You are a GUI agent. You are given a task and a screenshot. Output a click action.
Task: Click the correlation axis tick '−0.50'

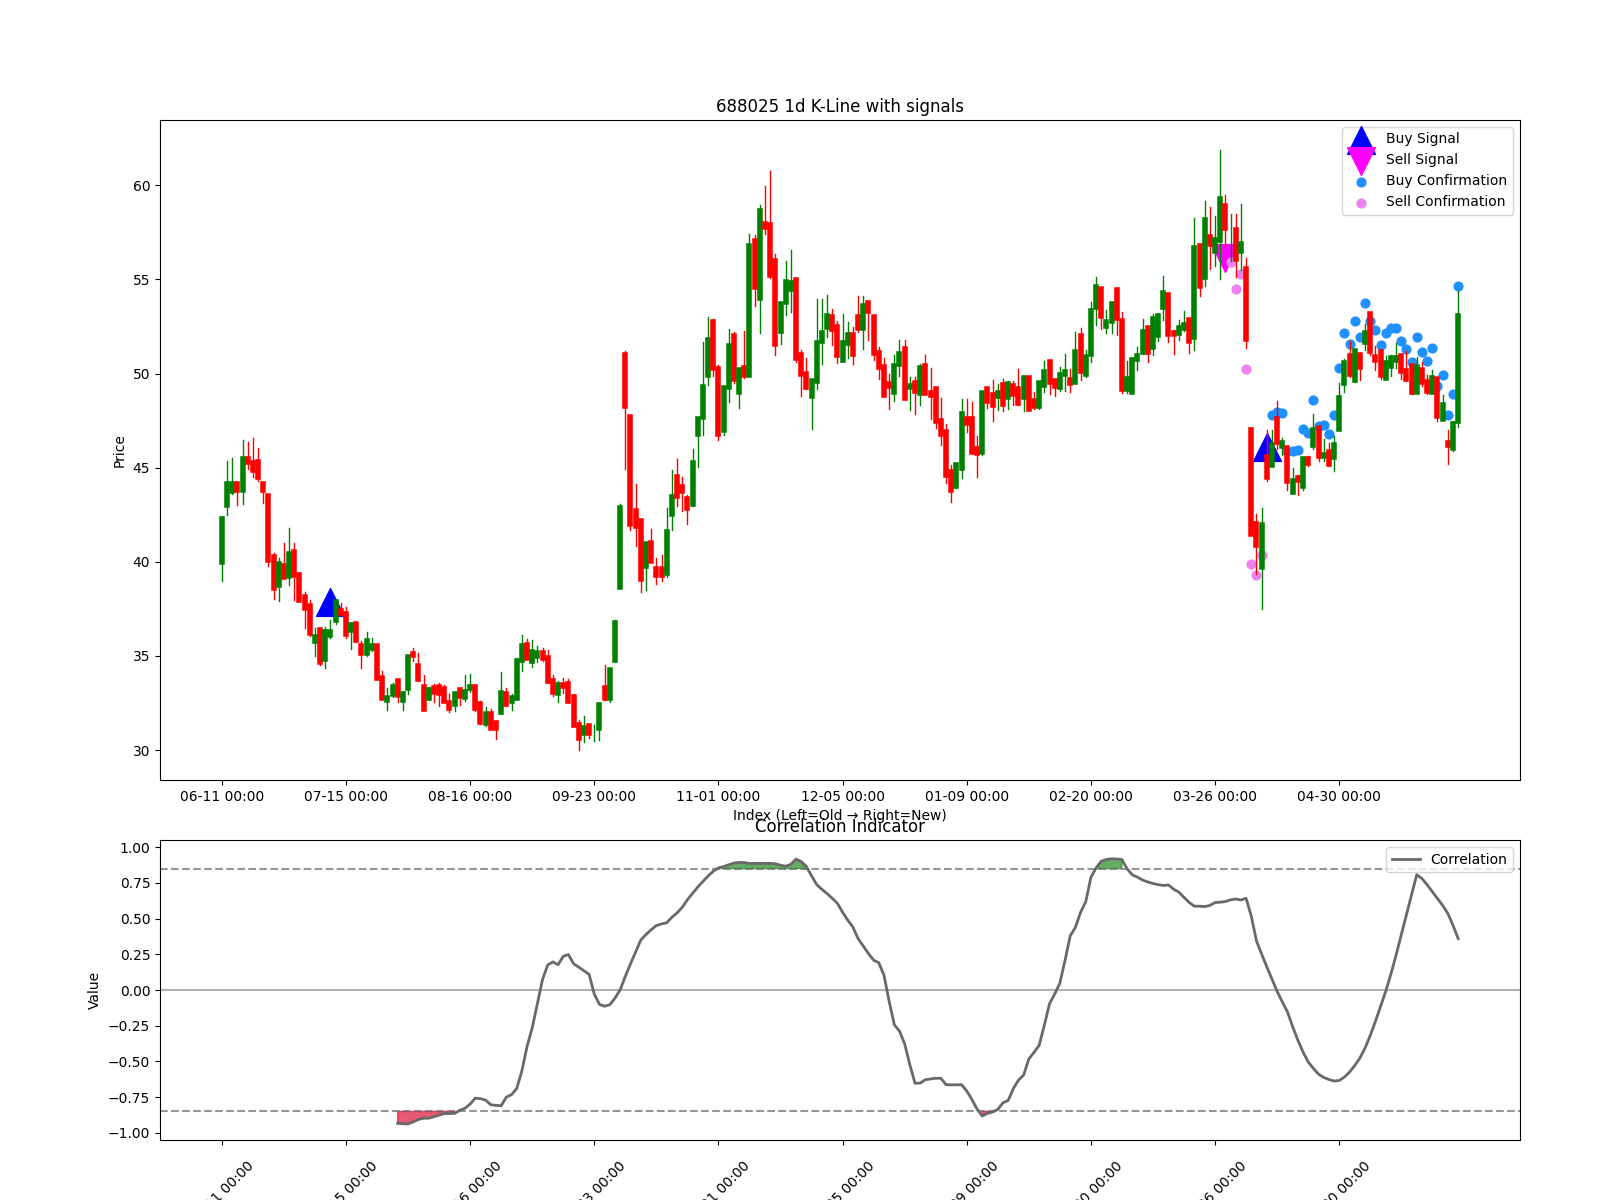pyautogui.click(x=129, y=1062)
